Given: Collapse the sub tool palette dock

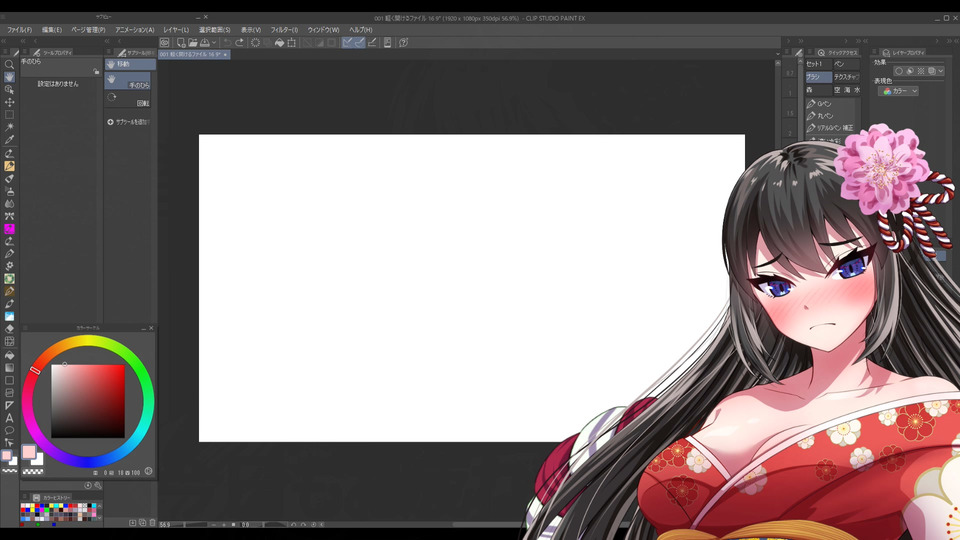Looking at the screenshot, I should 108,41.
